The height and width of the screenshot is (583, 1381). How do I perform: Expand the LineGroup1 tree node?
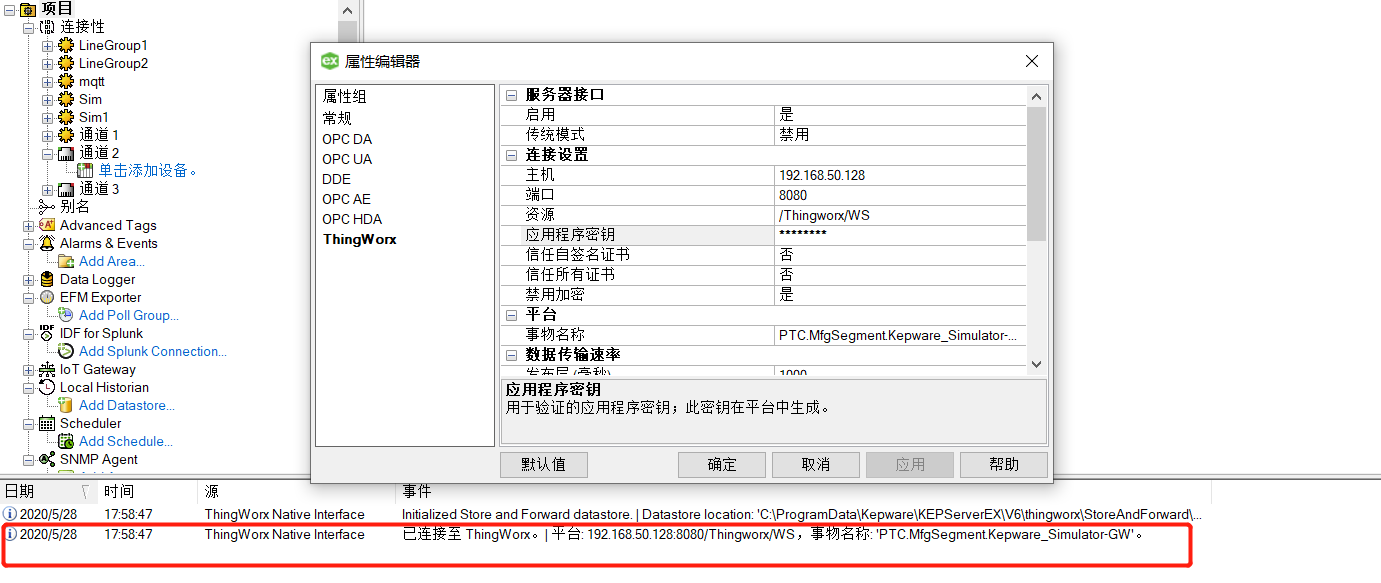coord(47,46)
